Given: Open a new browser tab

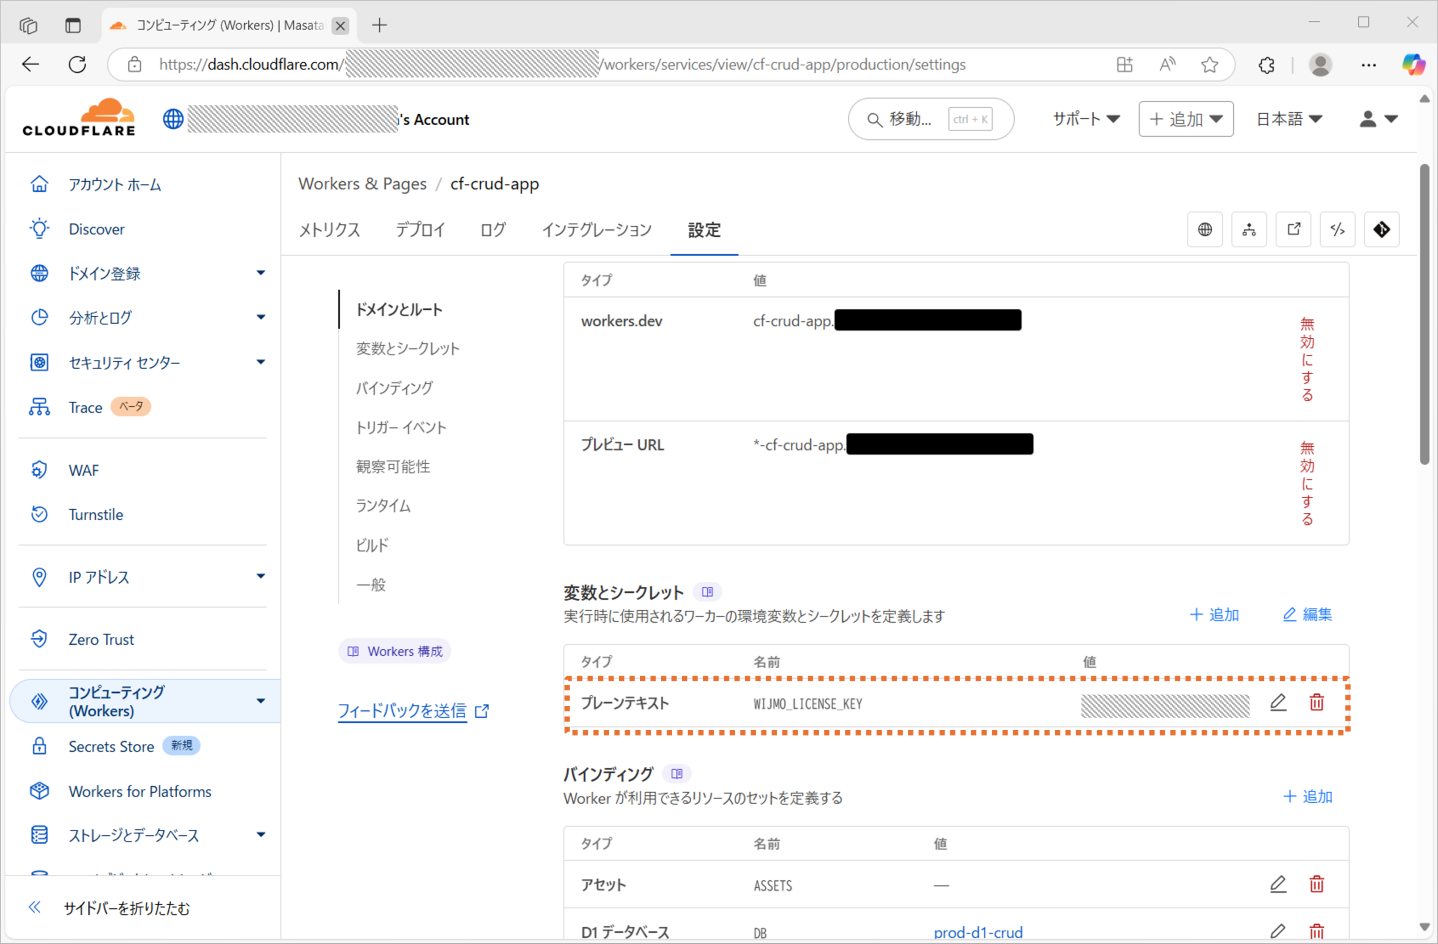Looking at the screenshot, I should click(x=380, y=25).
